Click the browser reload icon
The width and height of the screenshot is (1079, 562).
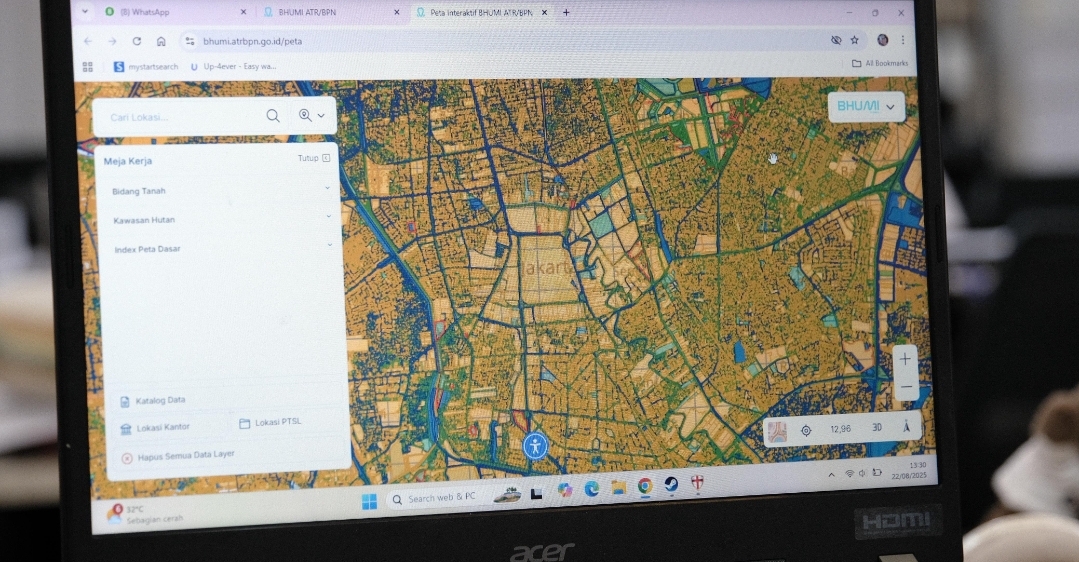point(136,41)
